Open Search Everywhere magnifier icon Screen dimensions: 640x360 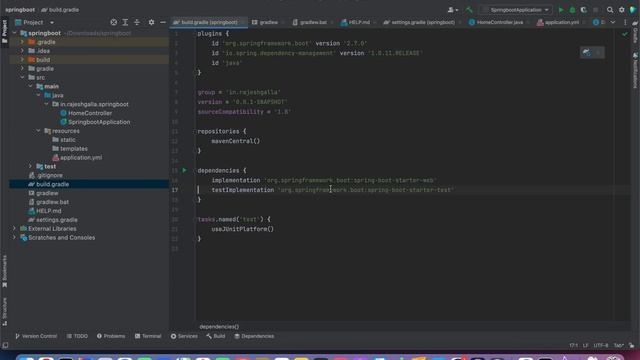[x=610, y=10]
